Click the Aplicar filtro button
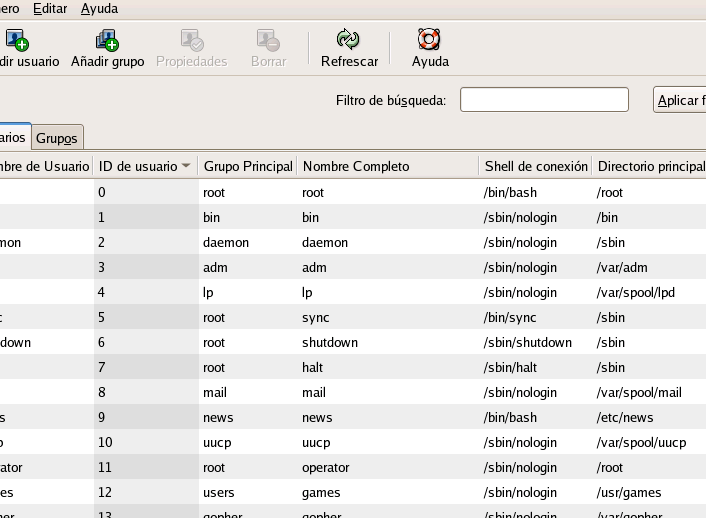The height and width of the screenshot is (518, 706). pyautogui.click(x=680, y=100)
